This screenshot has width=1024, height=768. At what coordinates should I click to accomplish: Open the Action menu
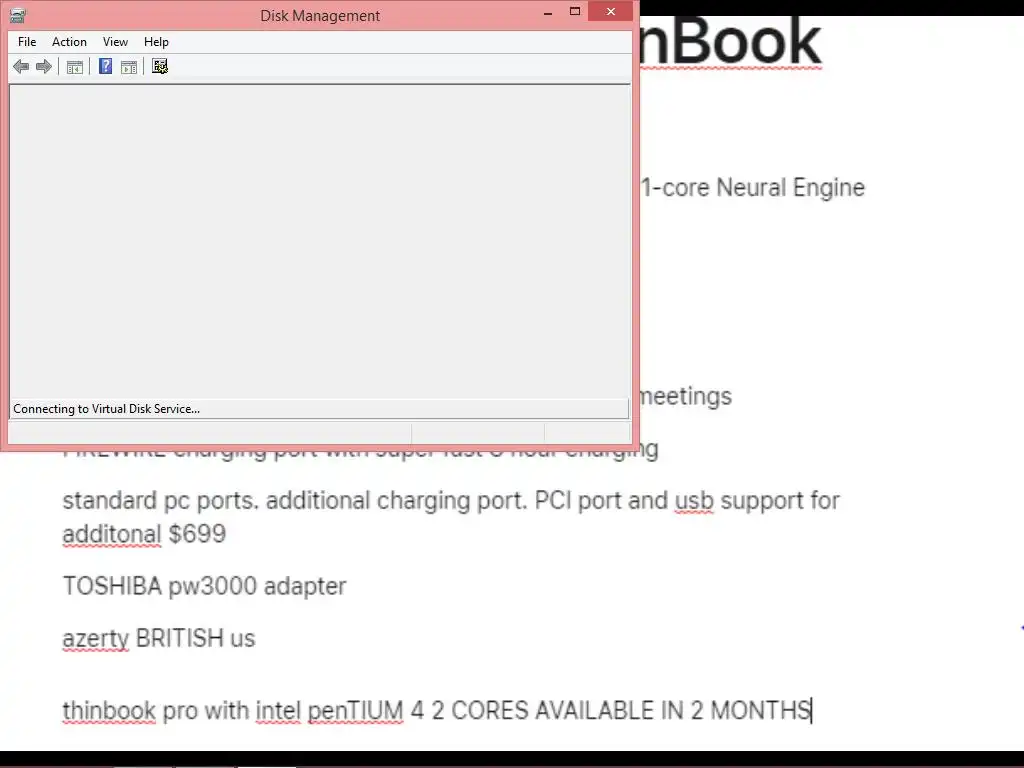point(69,42)
